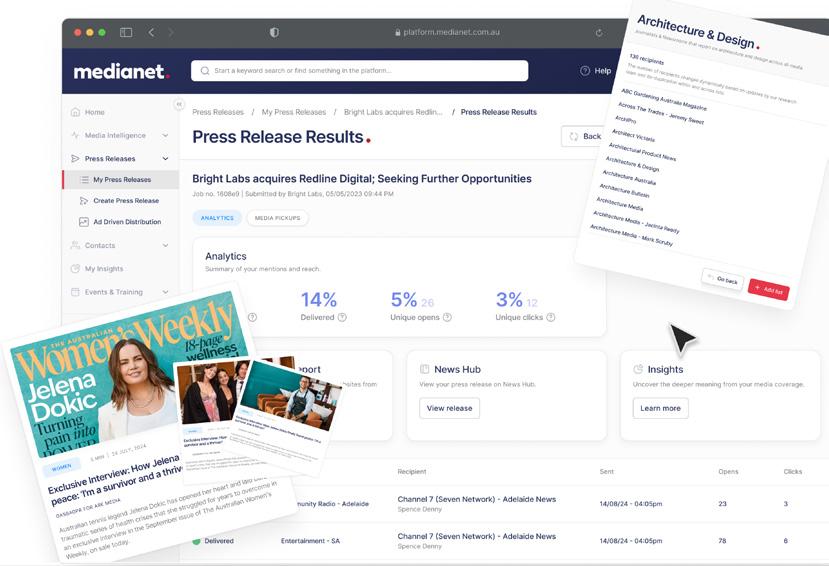Open My Press Releases
829x566 pixels.
click(122, 180)
